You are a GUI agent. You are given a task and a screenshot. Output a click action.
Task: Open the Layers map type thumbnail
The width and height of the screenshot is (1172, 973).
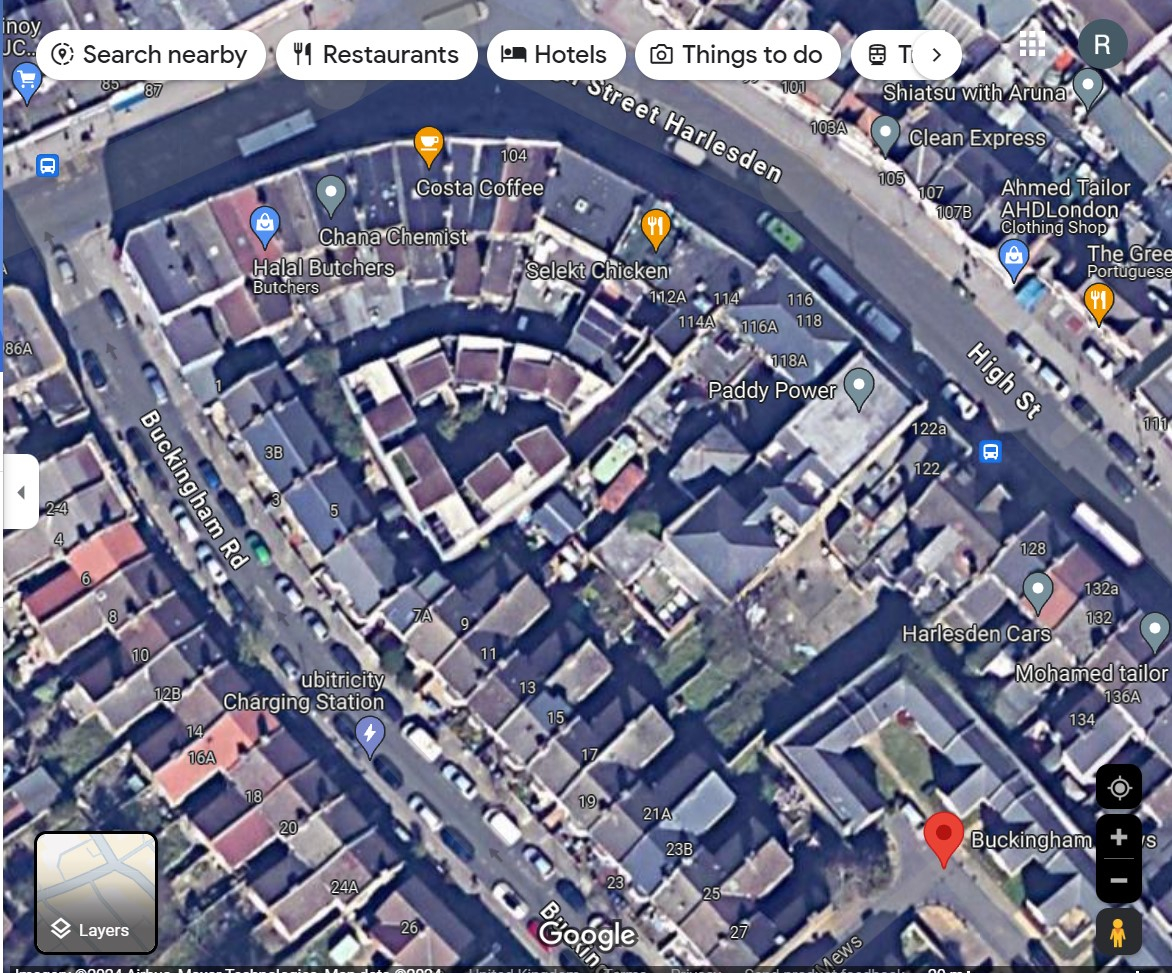(96, 893)
